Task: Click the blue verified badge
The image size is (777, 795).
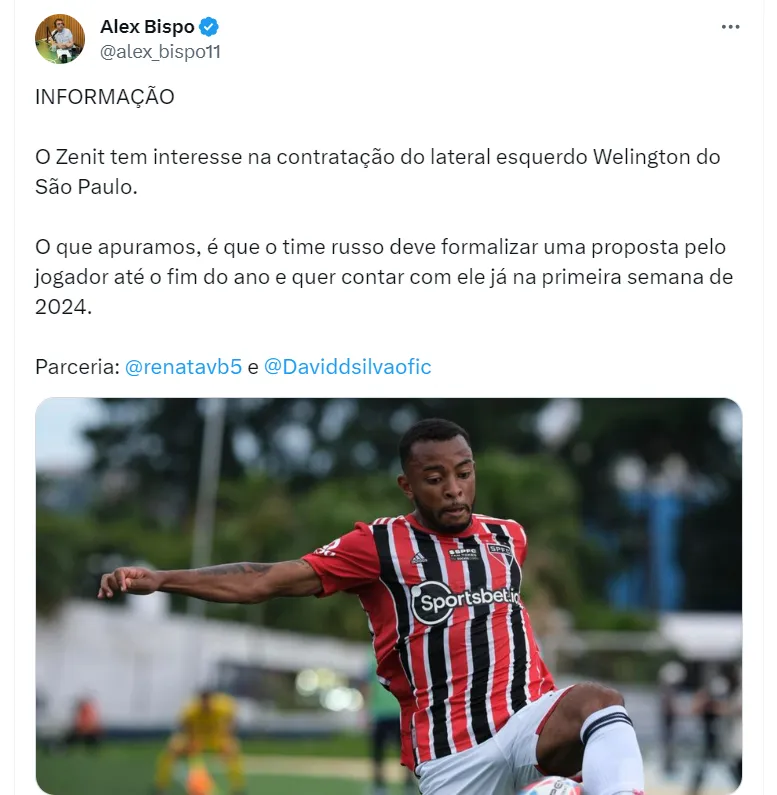Action: 209,27
